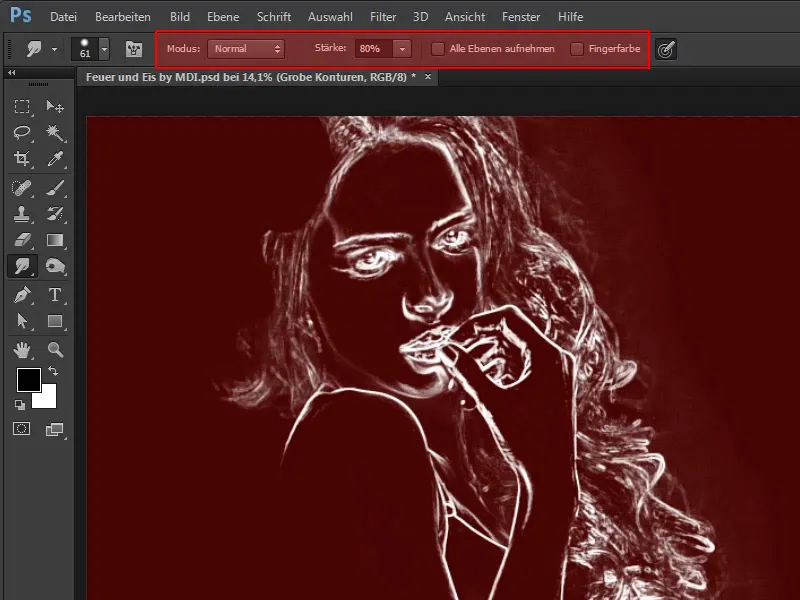Image resolution: width=800 pixels, height=600 pixels.
Task: Open the Schrift menu
Action: pos(274,17)
